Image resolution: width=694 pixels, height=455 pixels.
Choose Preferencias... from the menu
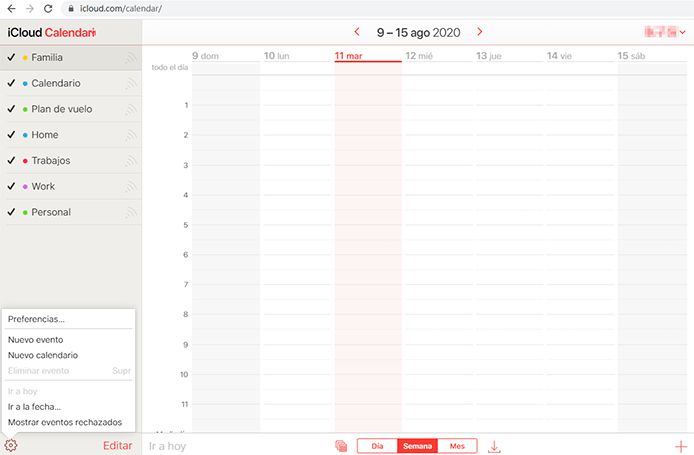click(36, 319)
